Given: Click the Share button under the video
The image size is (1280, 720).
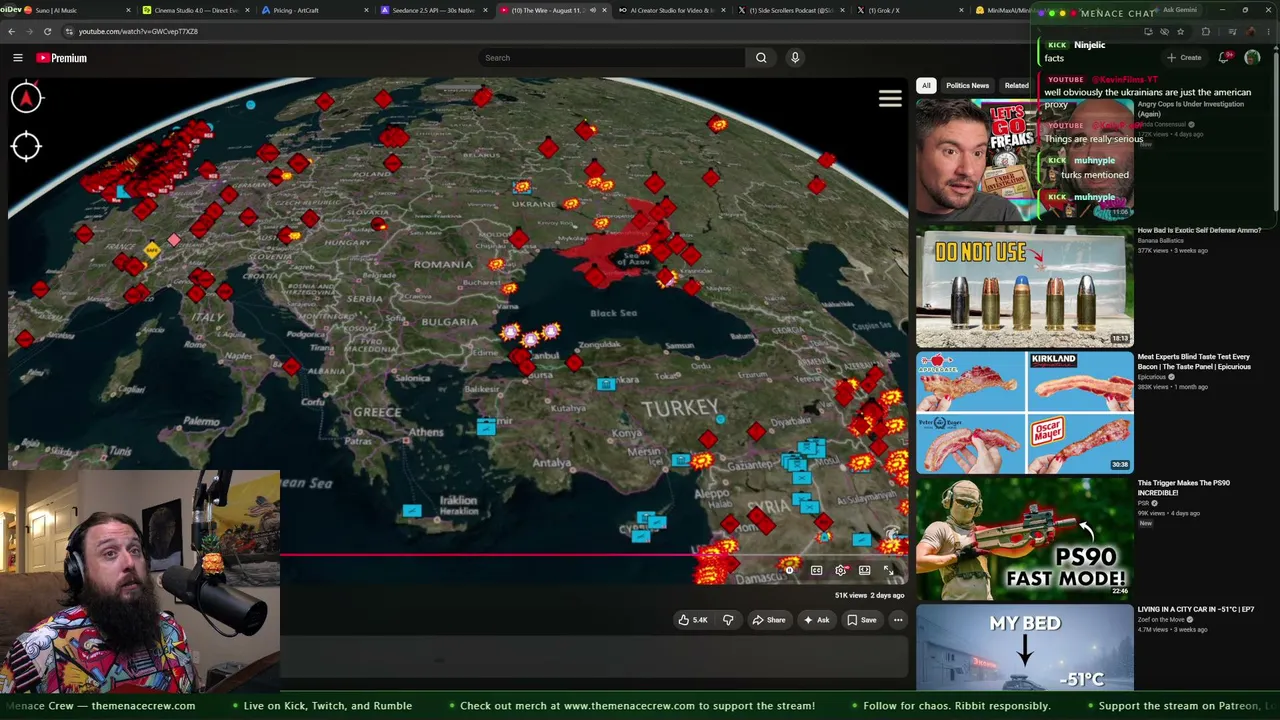Looking at the screenshot, I should (x=768, y=620).
